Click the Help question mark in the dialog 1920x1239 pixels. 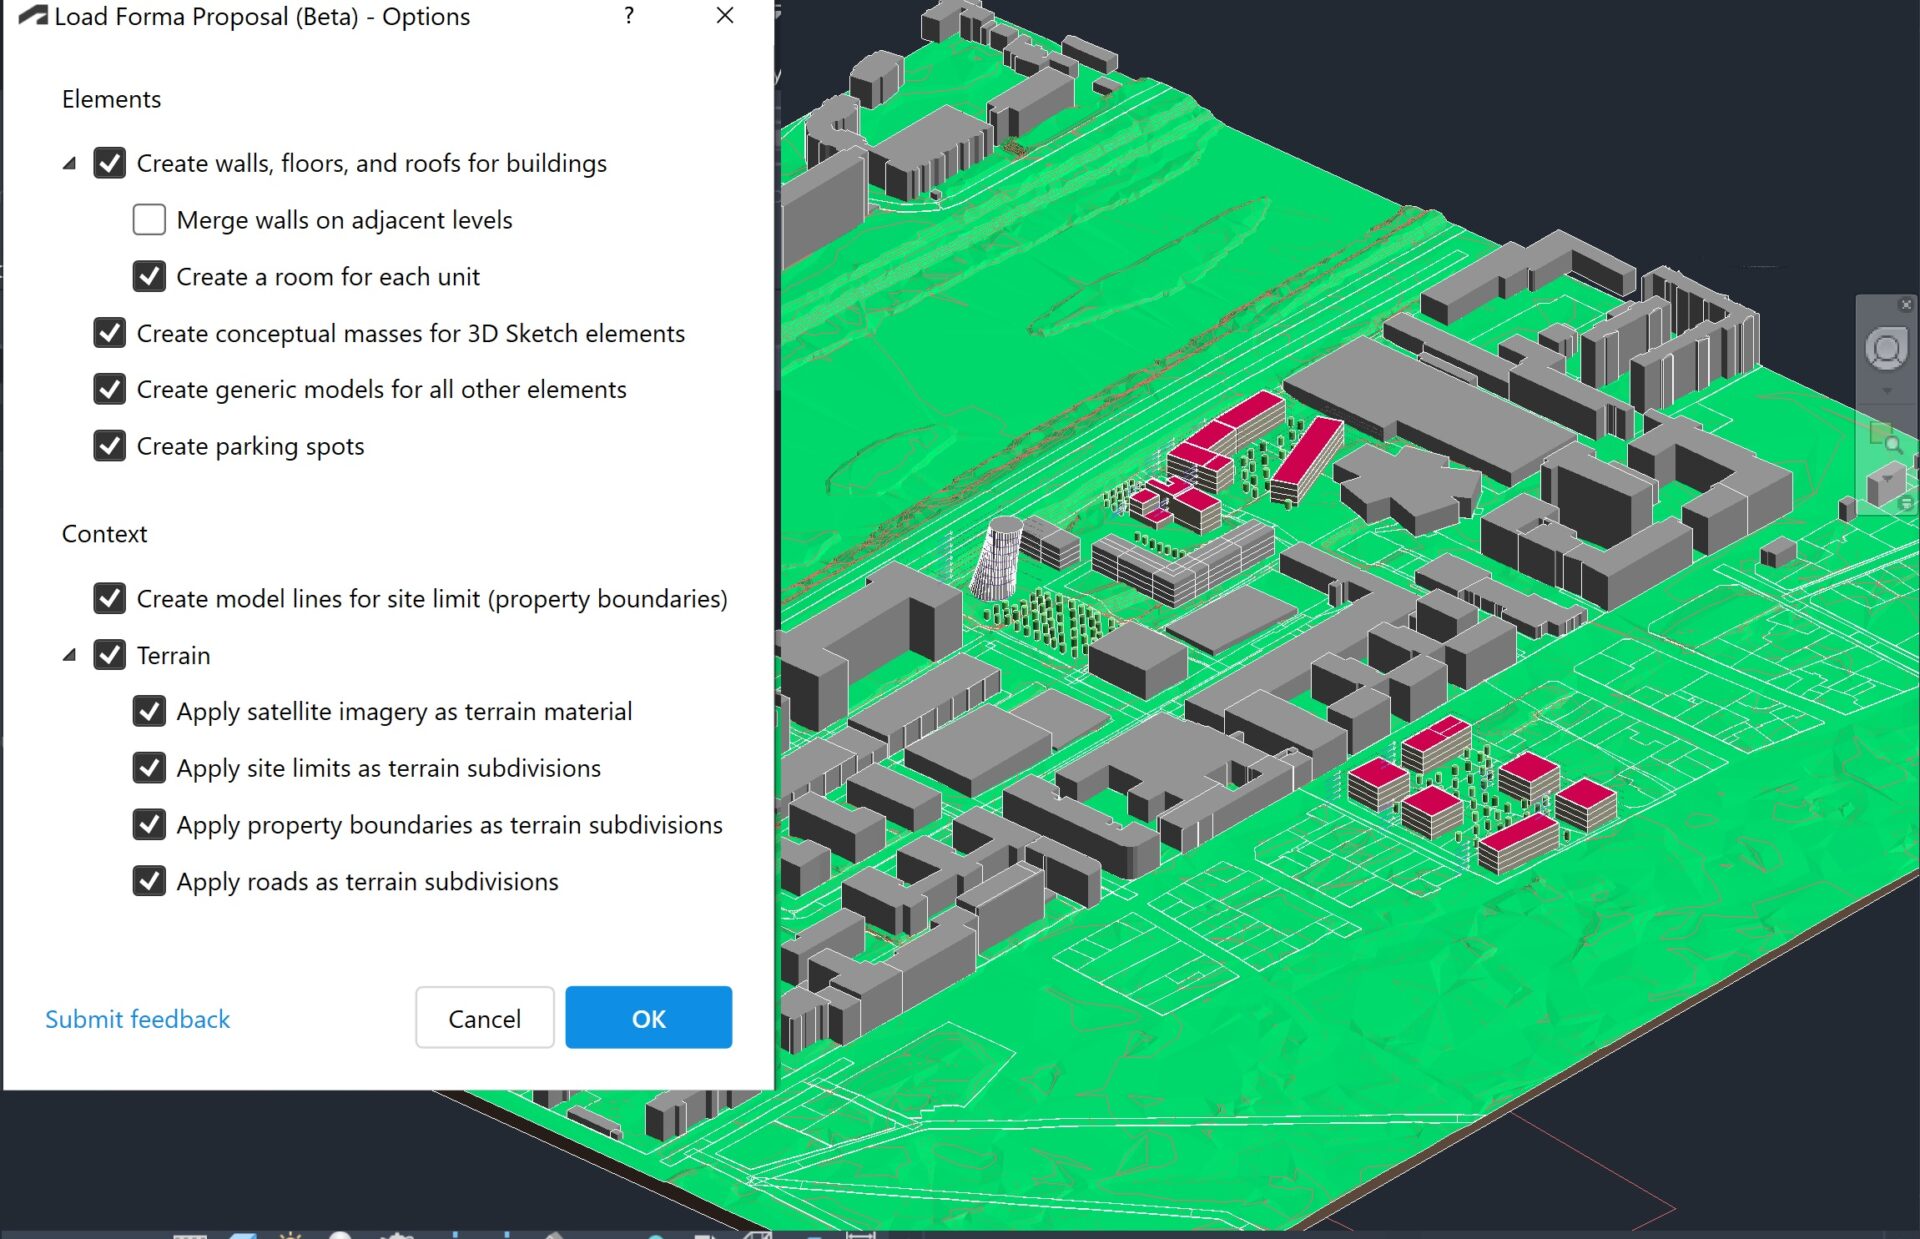[628, 16]
